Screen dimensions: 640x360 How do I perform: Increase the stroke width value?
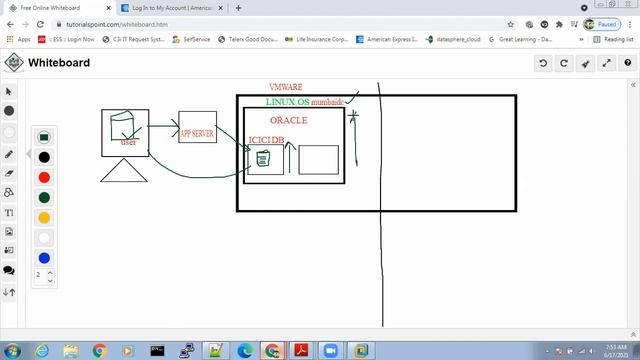point(50,272)
